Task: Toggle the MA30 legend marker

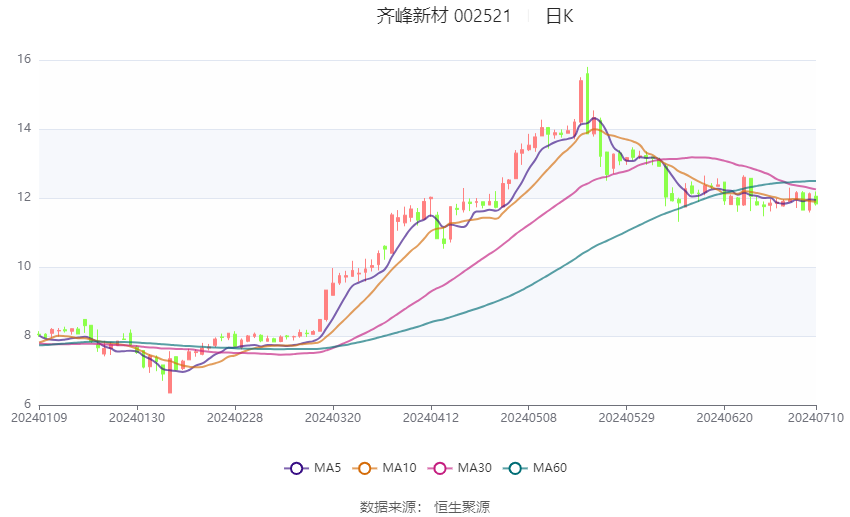Action: coord(440,468)
